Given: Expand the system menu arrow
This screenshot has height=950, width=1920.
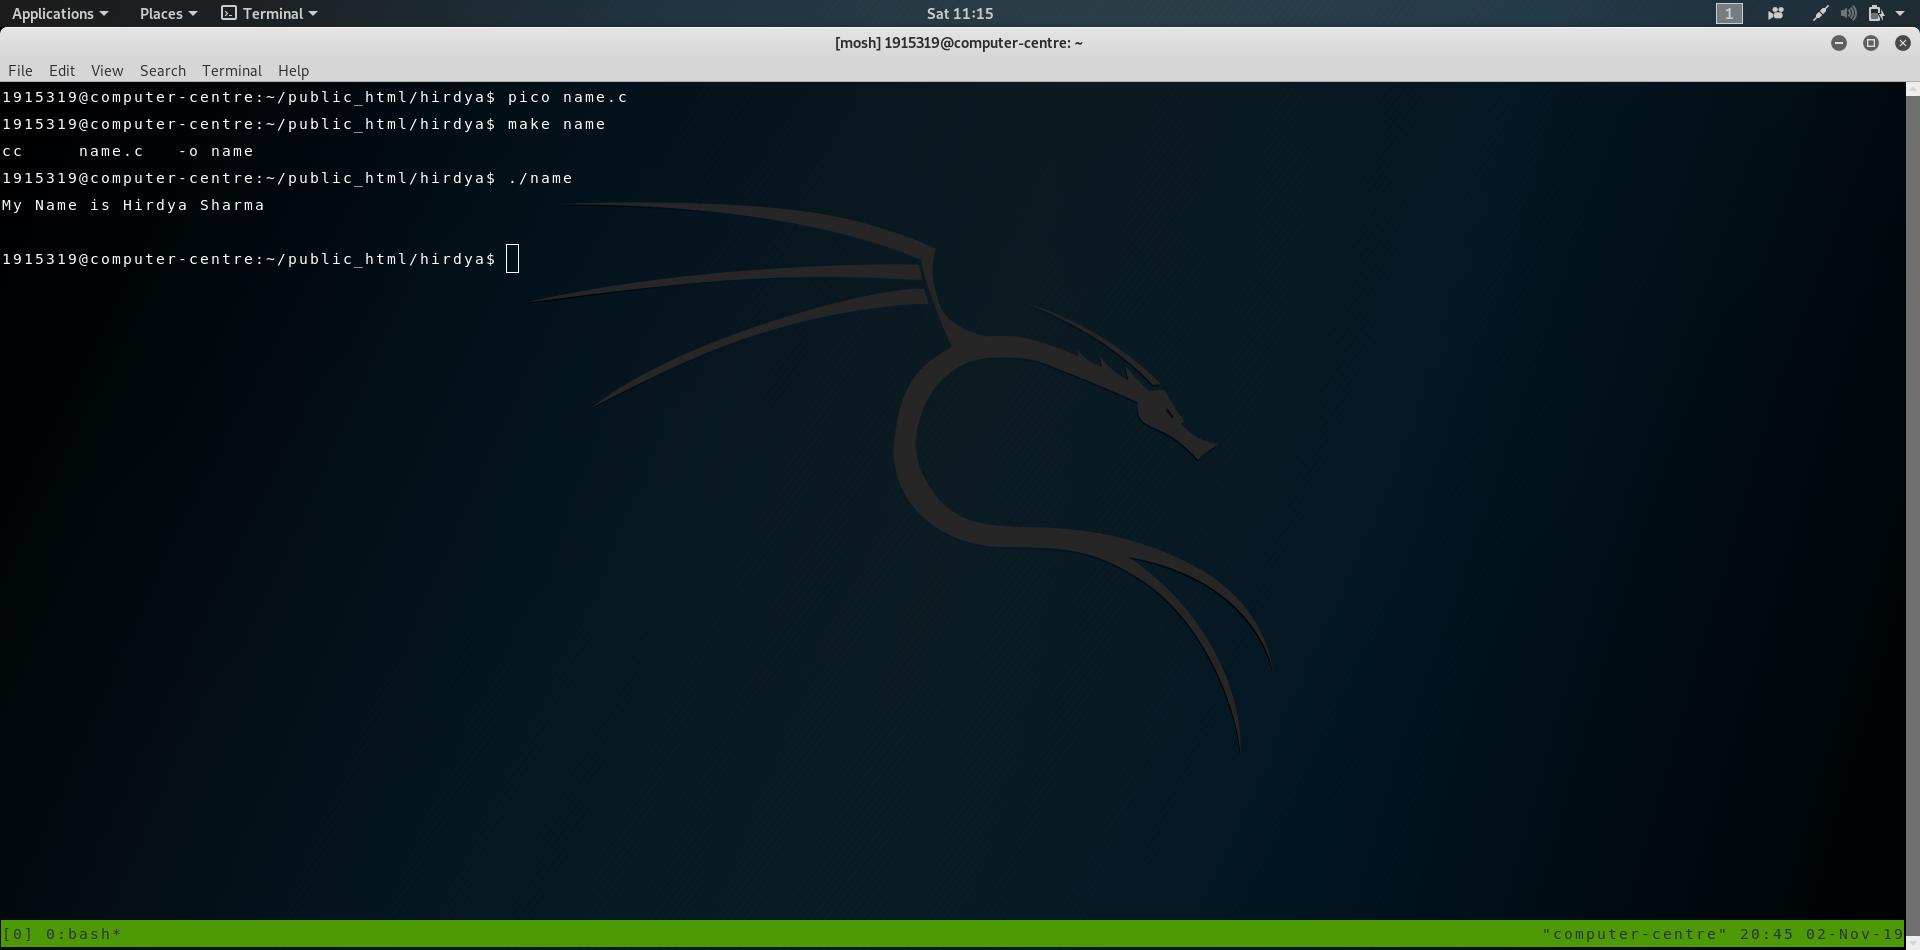Looking at the screenshot, I should pos(1900,13).
